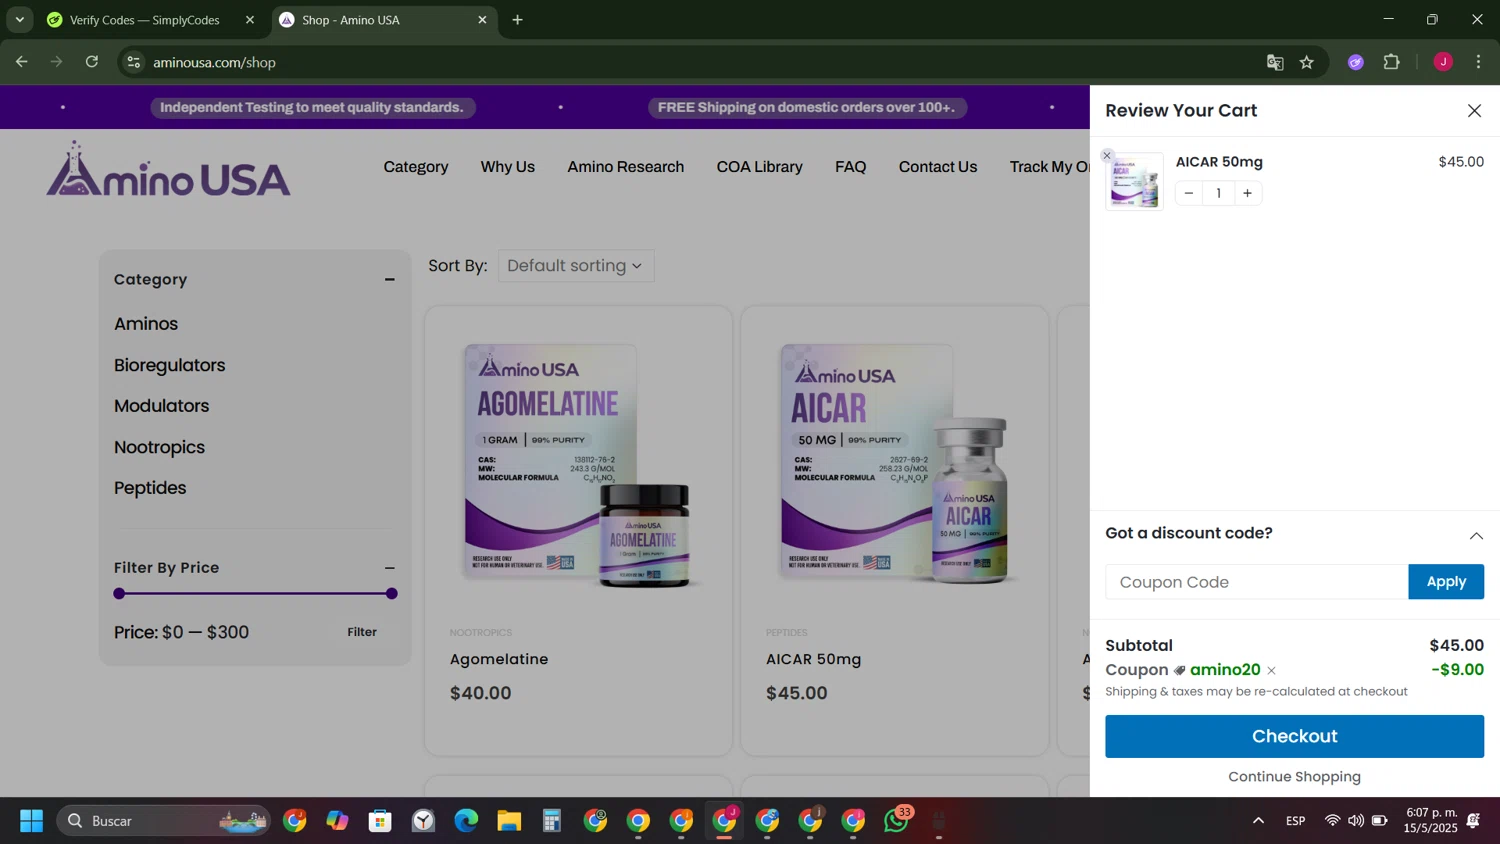Screen dimensions: 1500x844
Task: Remove AICAR 50mg from cart
Action: tap(1107, 156)
